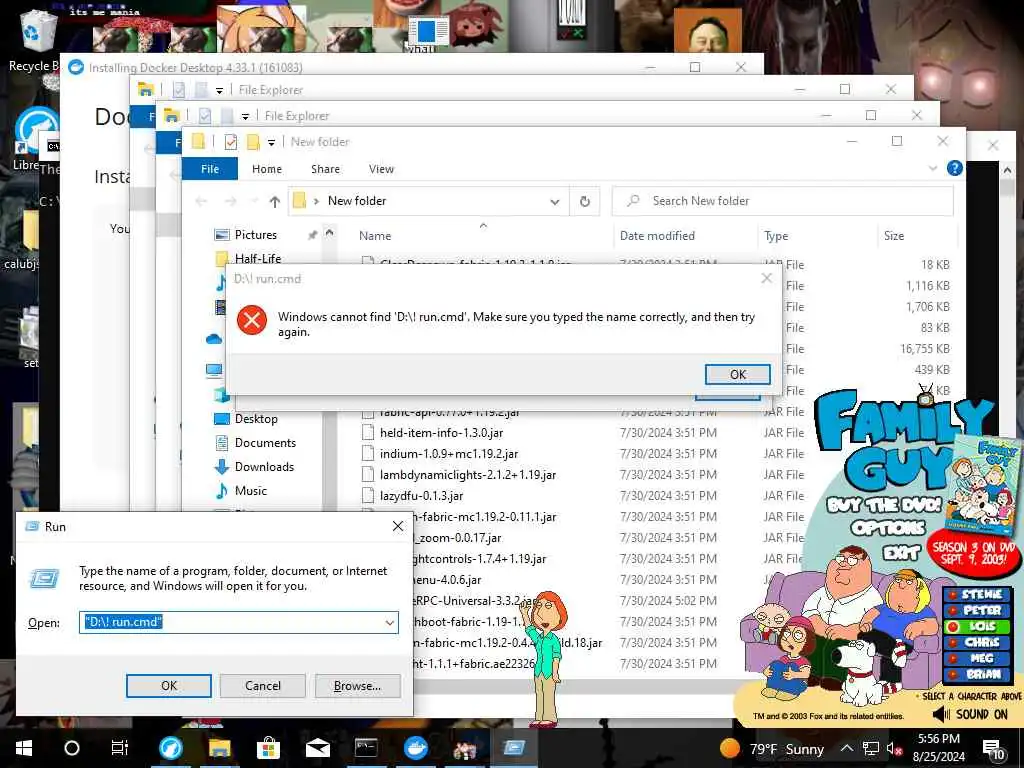Select lazydfu-0.1.3.jar file
The width and height of the screenshot is (1024, 768).
coord(421,496)
